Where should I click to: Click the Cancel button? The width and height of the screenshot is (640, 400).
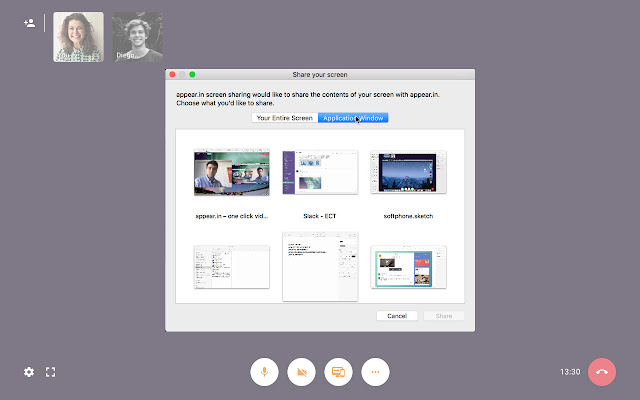click(x=397, y=316)
